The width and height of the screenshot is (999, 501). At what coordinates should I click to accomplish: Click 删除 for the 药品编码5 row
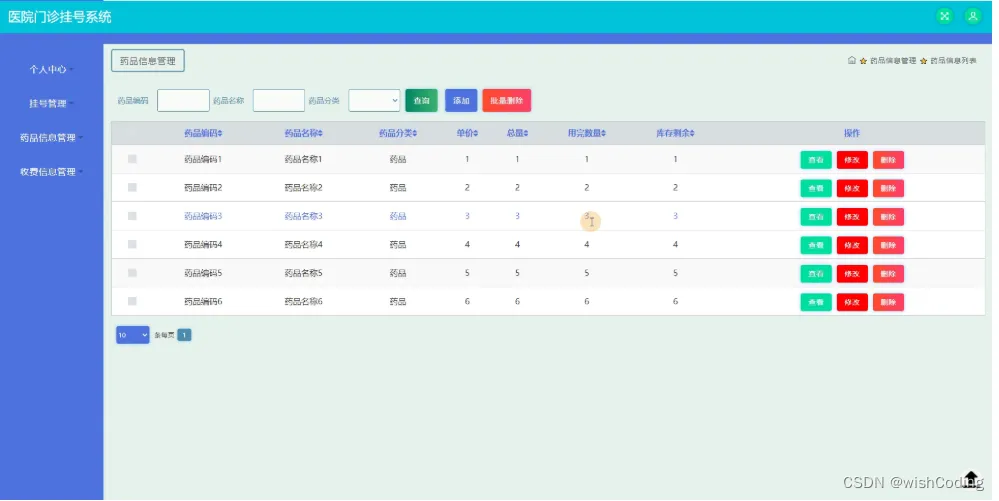click(888, 273)
